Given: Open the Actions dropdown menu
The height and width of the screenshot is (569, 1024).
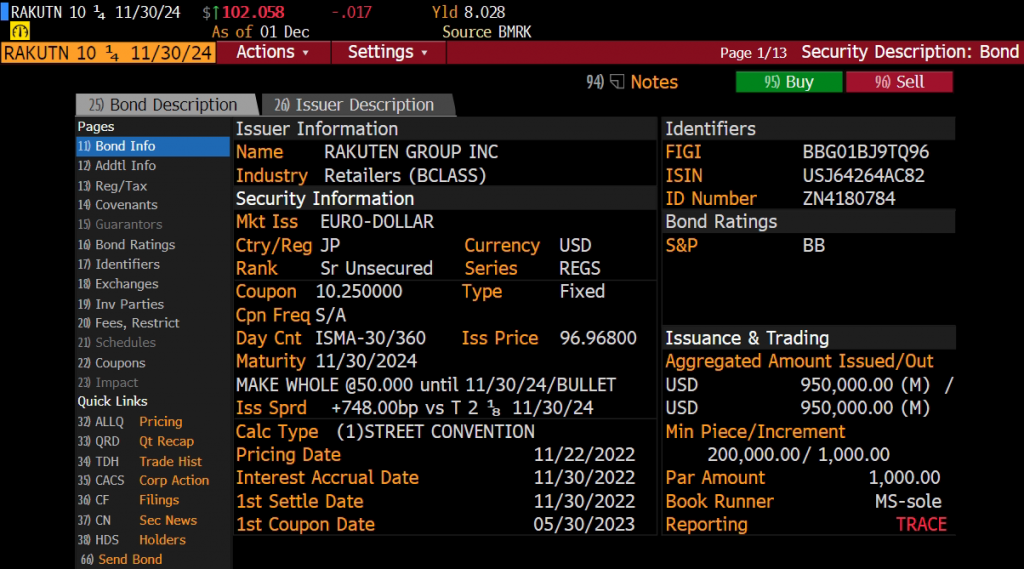Looking at the screenshot, I should pos(273,52).
